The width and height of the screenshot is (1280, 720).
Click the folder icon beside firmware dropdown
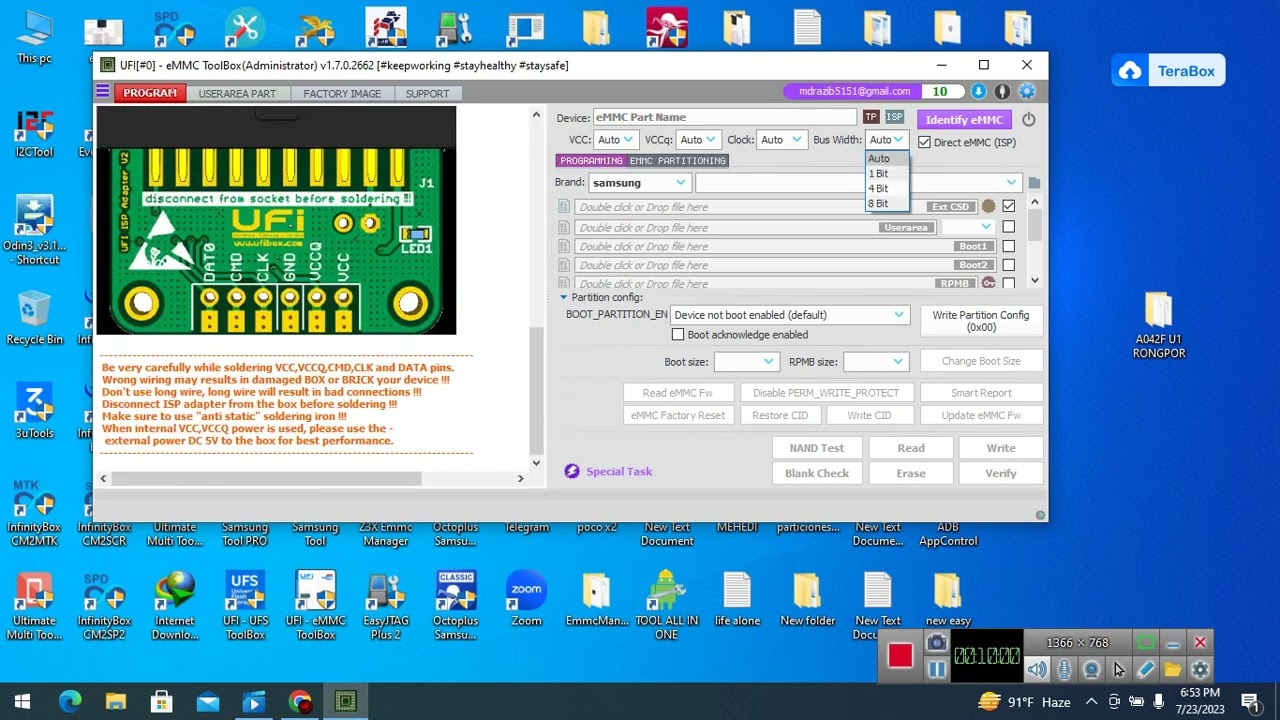[x=1034, y=183]
